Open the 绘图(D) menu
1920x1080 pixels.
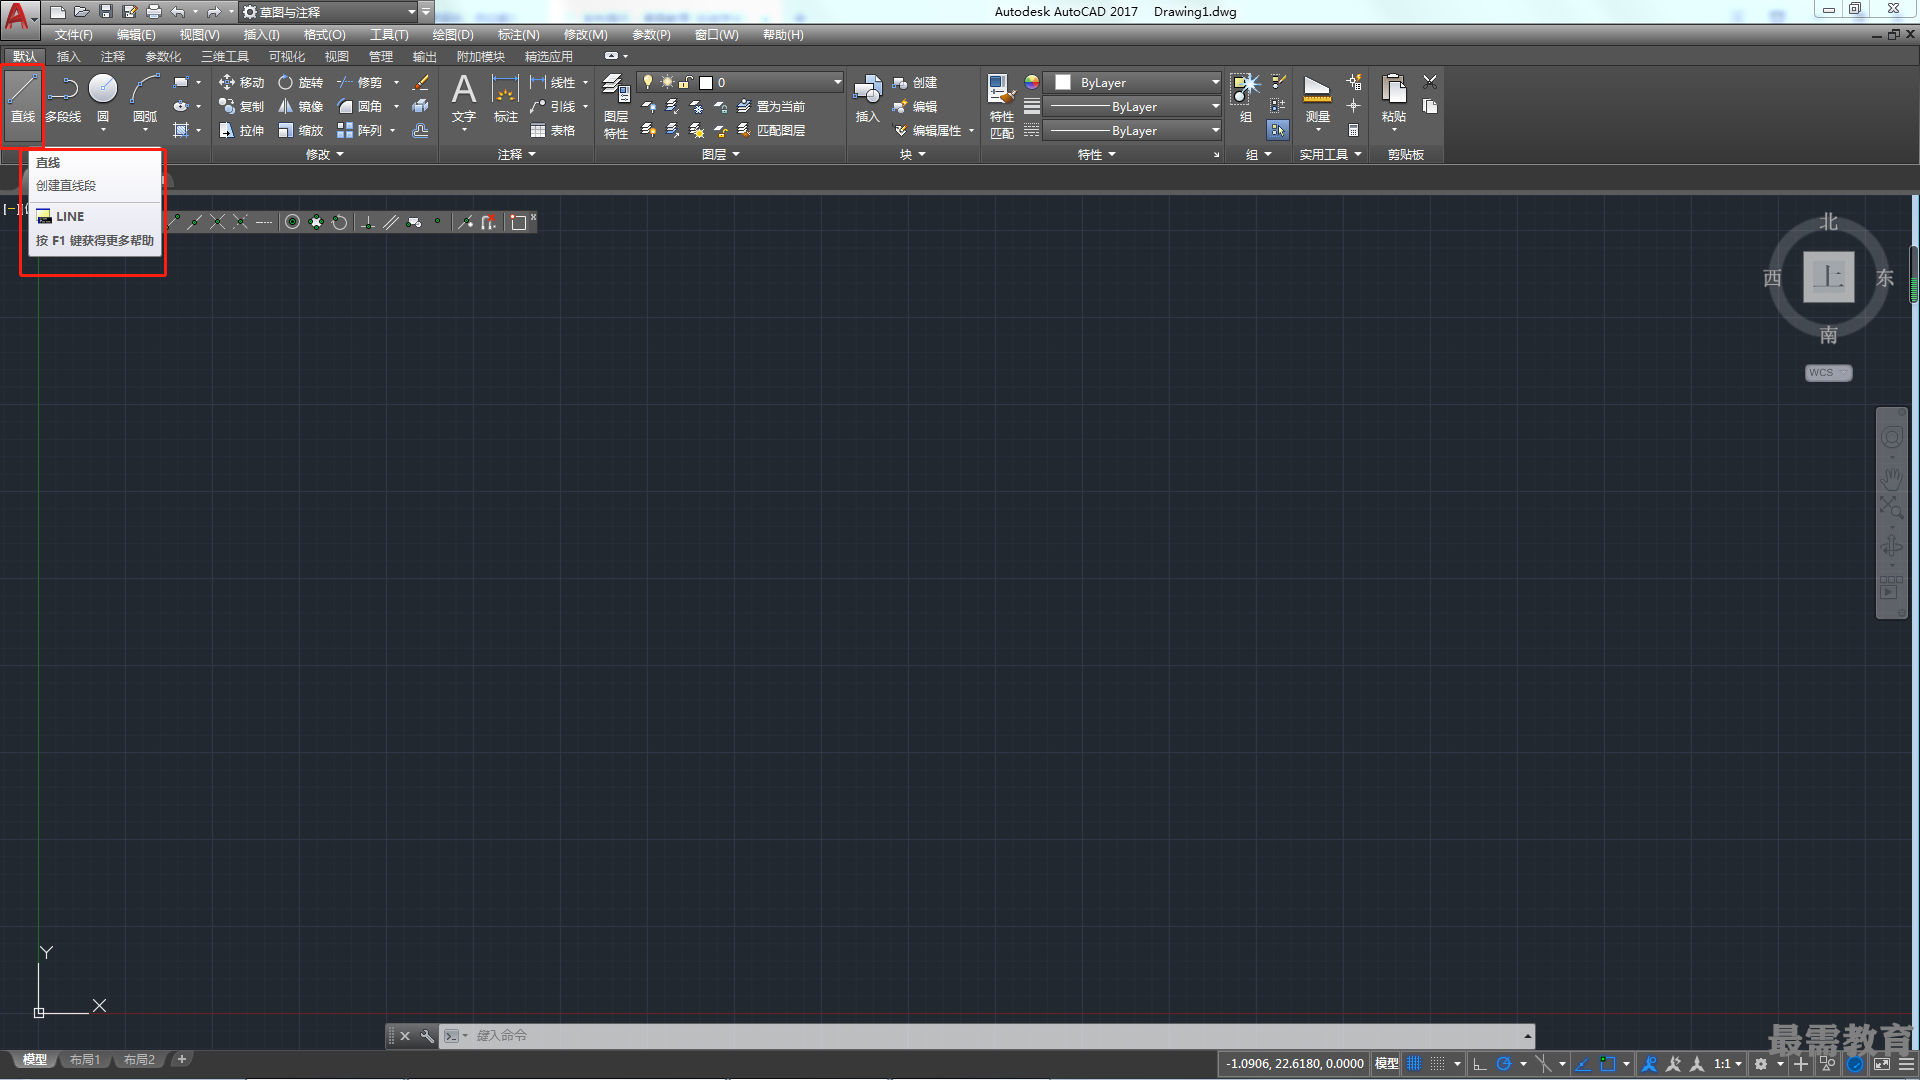[x=453, y=35]
